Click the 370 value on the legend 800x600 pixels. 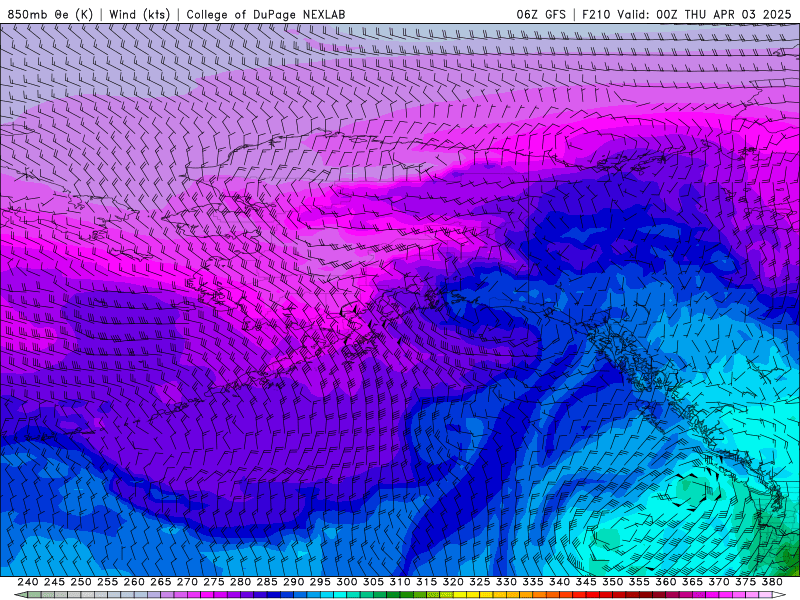719,582
